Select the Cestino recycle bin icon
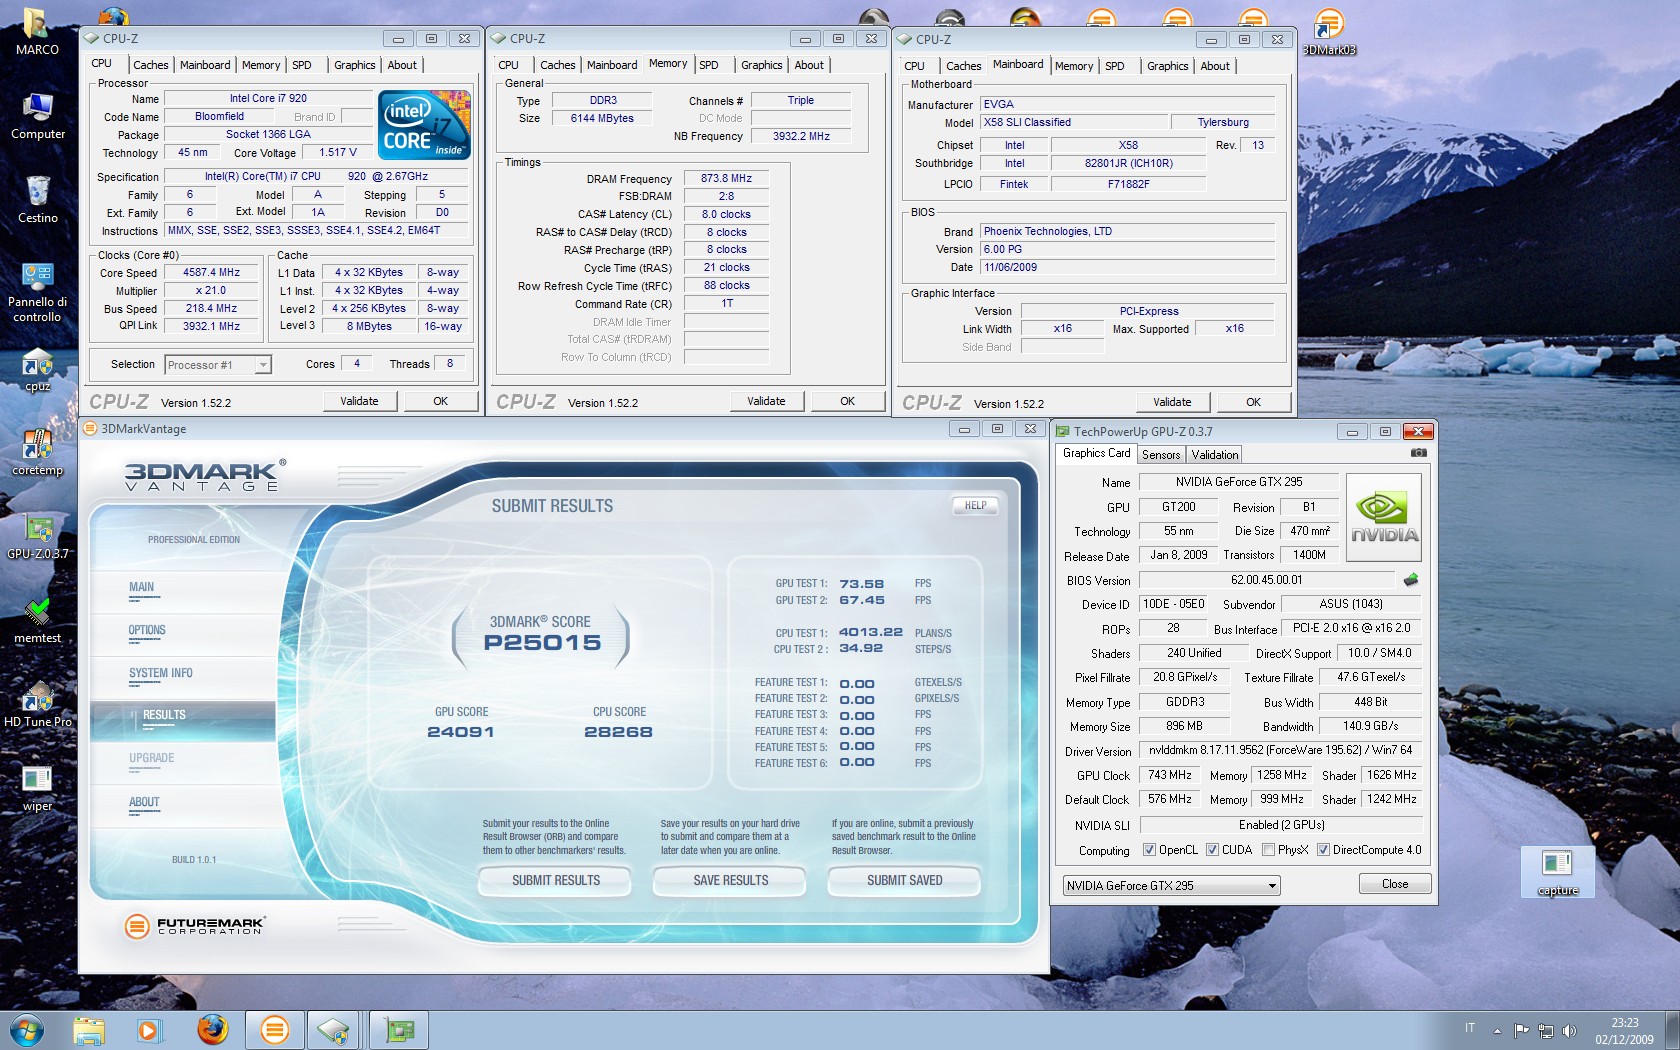 point(38,200)
